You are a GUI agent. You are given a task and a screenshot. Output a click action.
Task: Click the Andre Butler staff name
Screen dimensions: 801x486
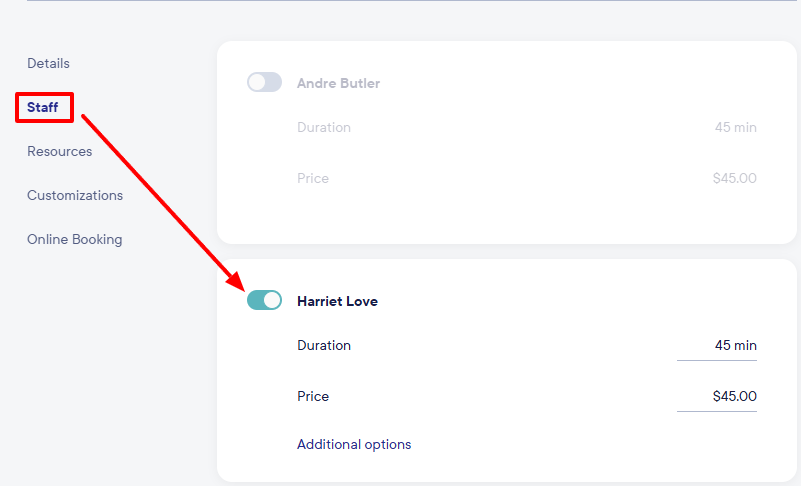pyautogui.click(x=338, y=83)
